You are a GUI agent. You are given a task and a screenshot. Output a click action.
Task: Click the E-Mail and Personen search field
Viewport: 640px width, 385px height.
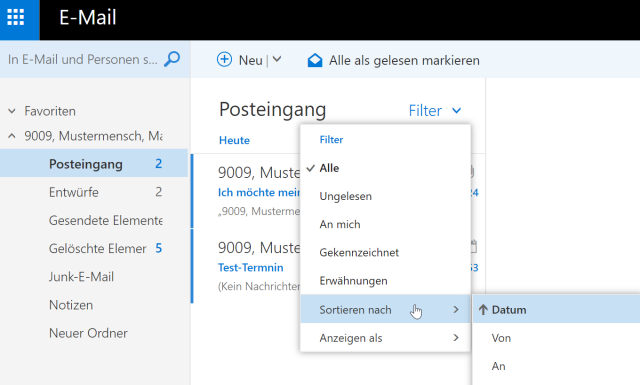[82, 60]
